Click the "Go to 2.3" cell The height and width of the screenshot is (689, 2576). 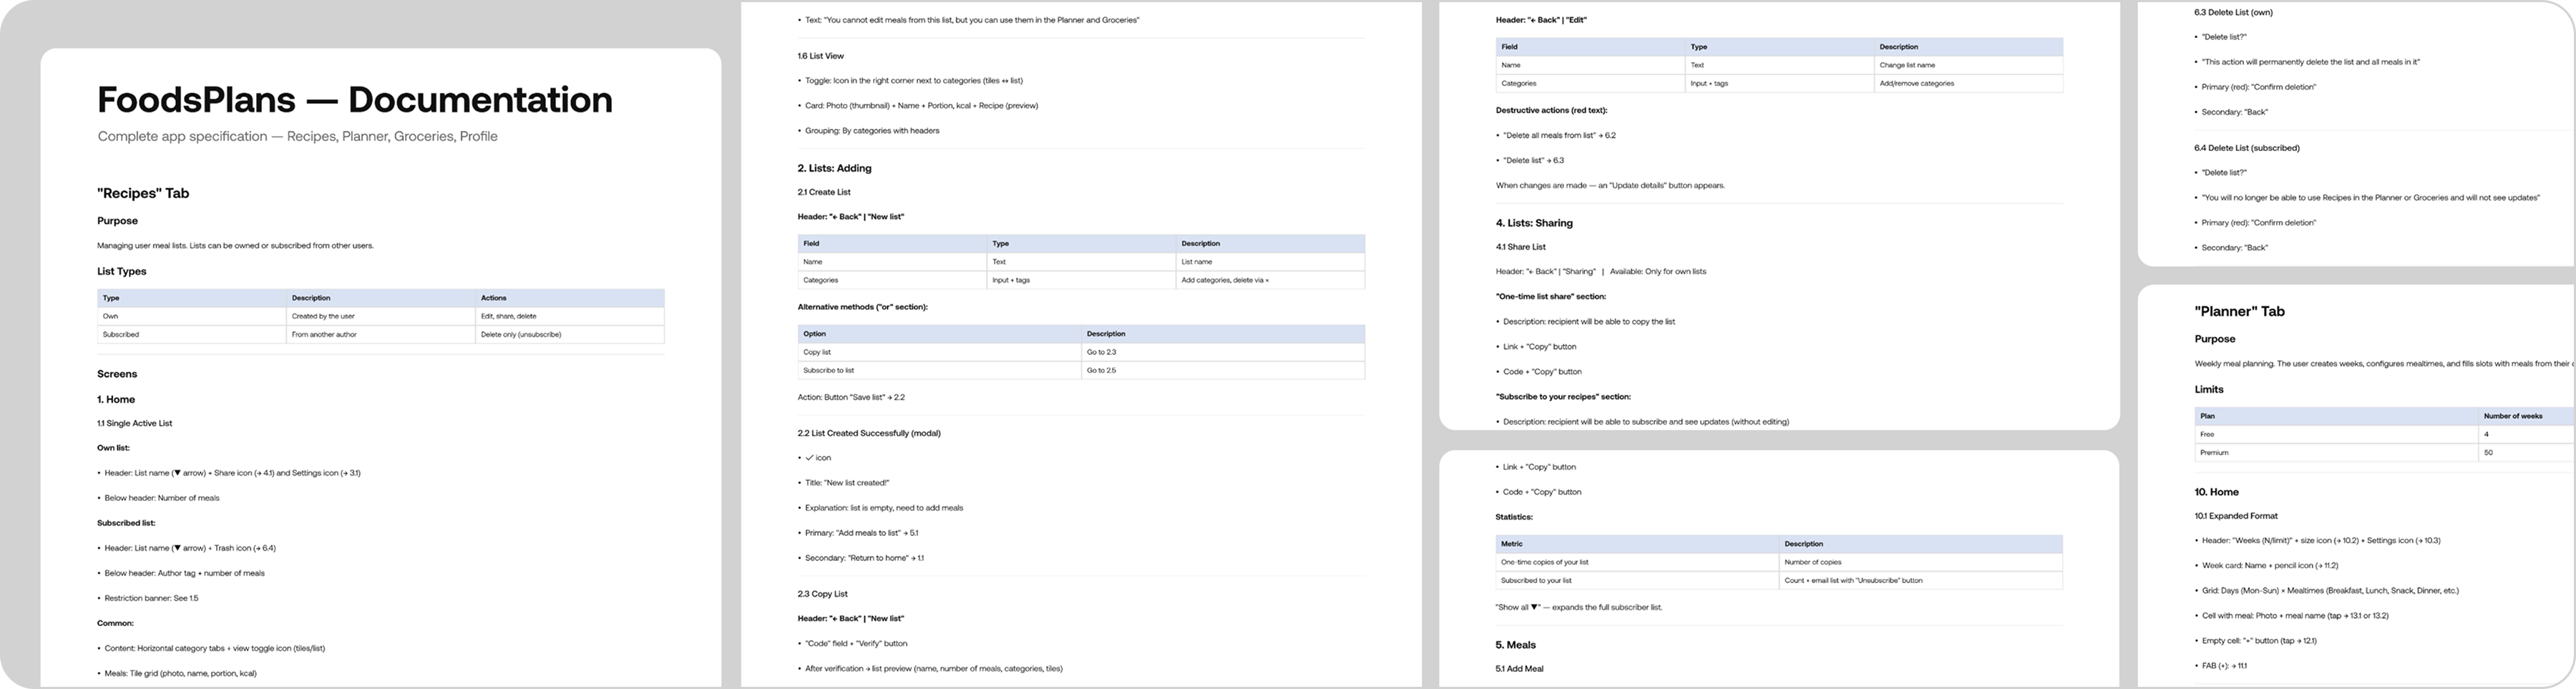tap(1223, 352)
